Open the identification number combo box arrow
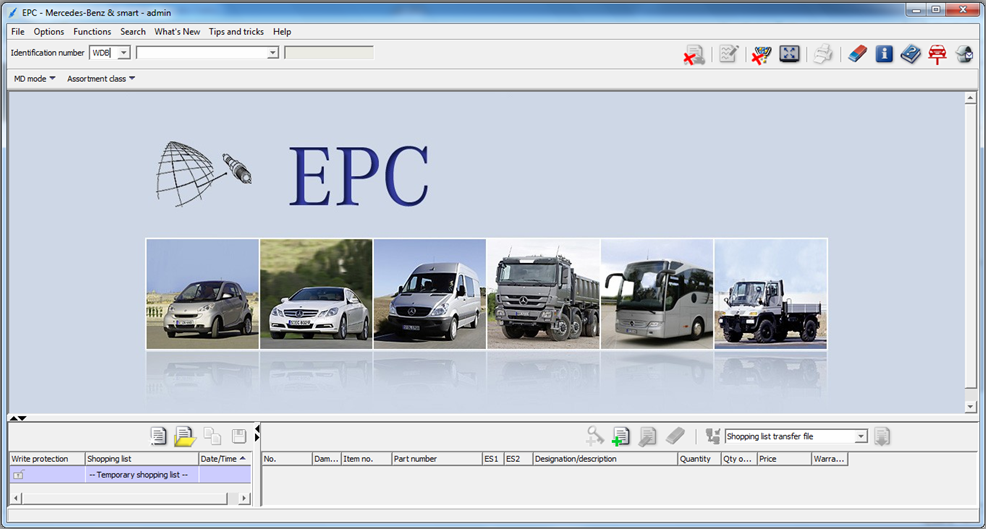The height and width of the screenshot is (529, 986). coord(272,53)
